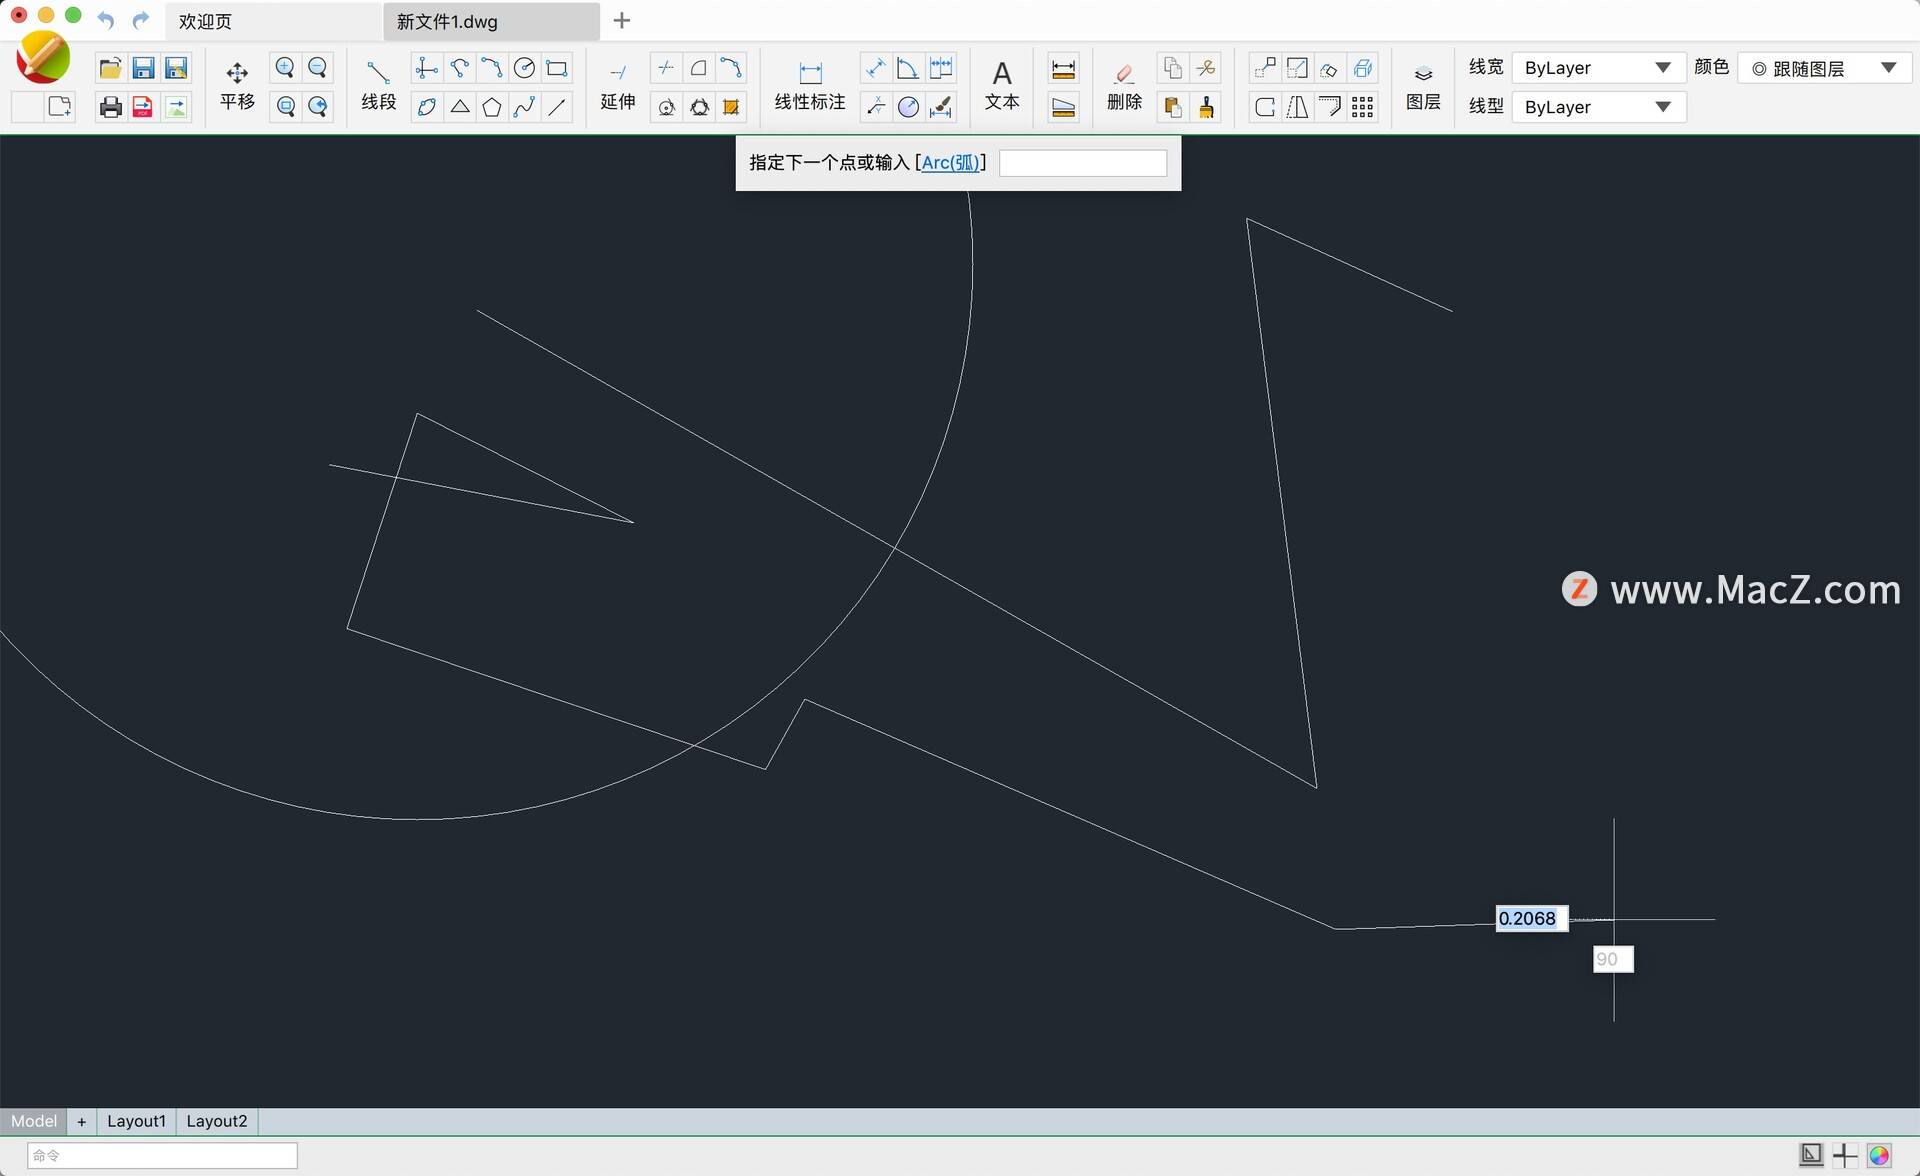The image size is (1920, 1176).
Task: Select the 文本 text tool
Action: 1002,86
